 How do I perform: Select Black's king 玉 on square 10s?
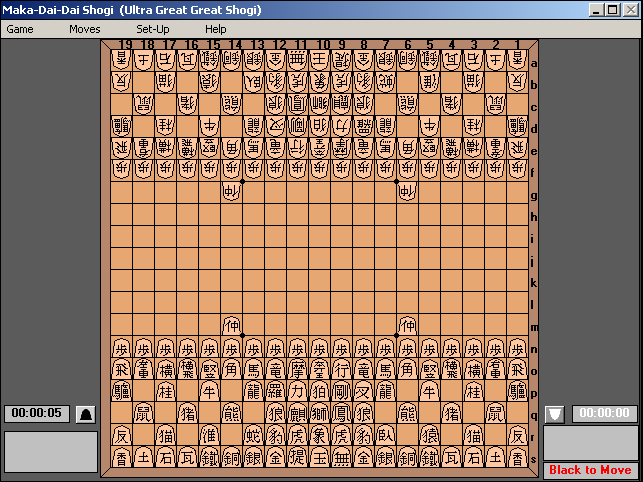pos(319,458)
